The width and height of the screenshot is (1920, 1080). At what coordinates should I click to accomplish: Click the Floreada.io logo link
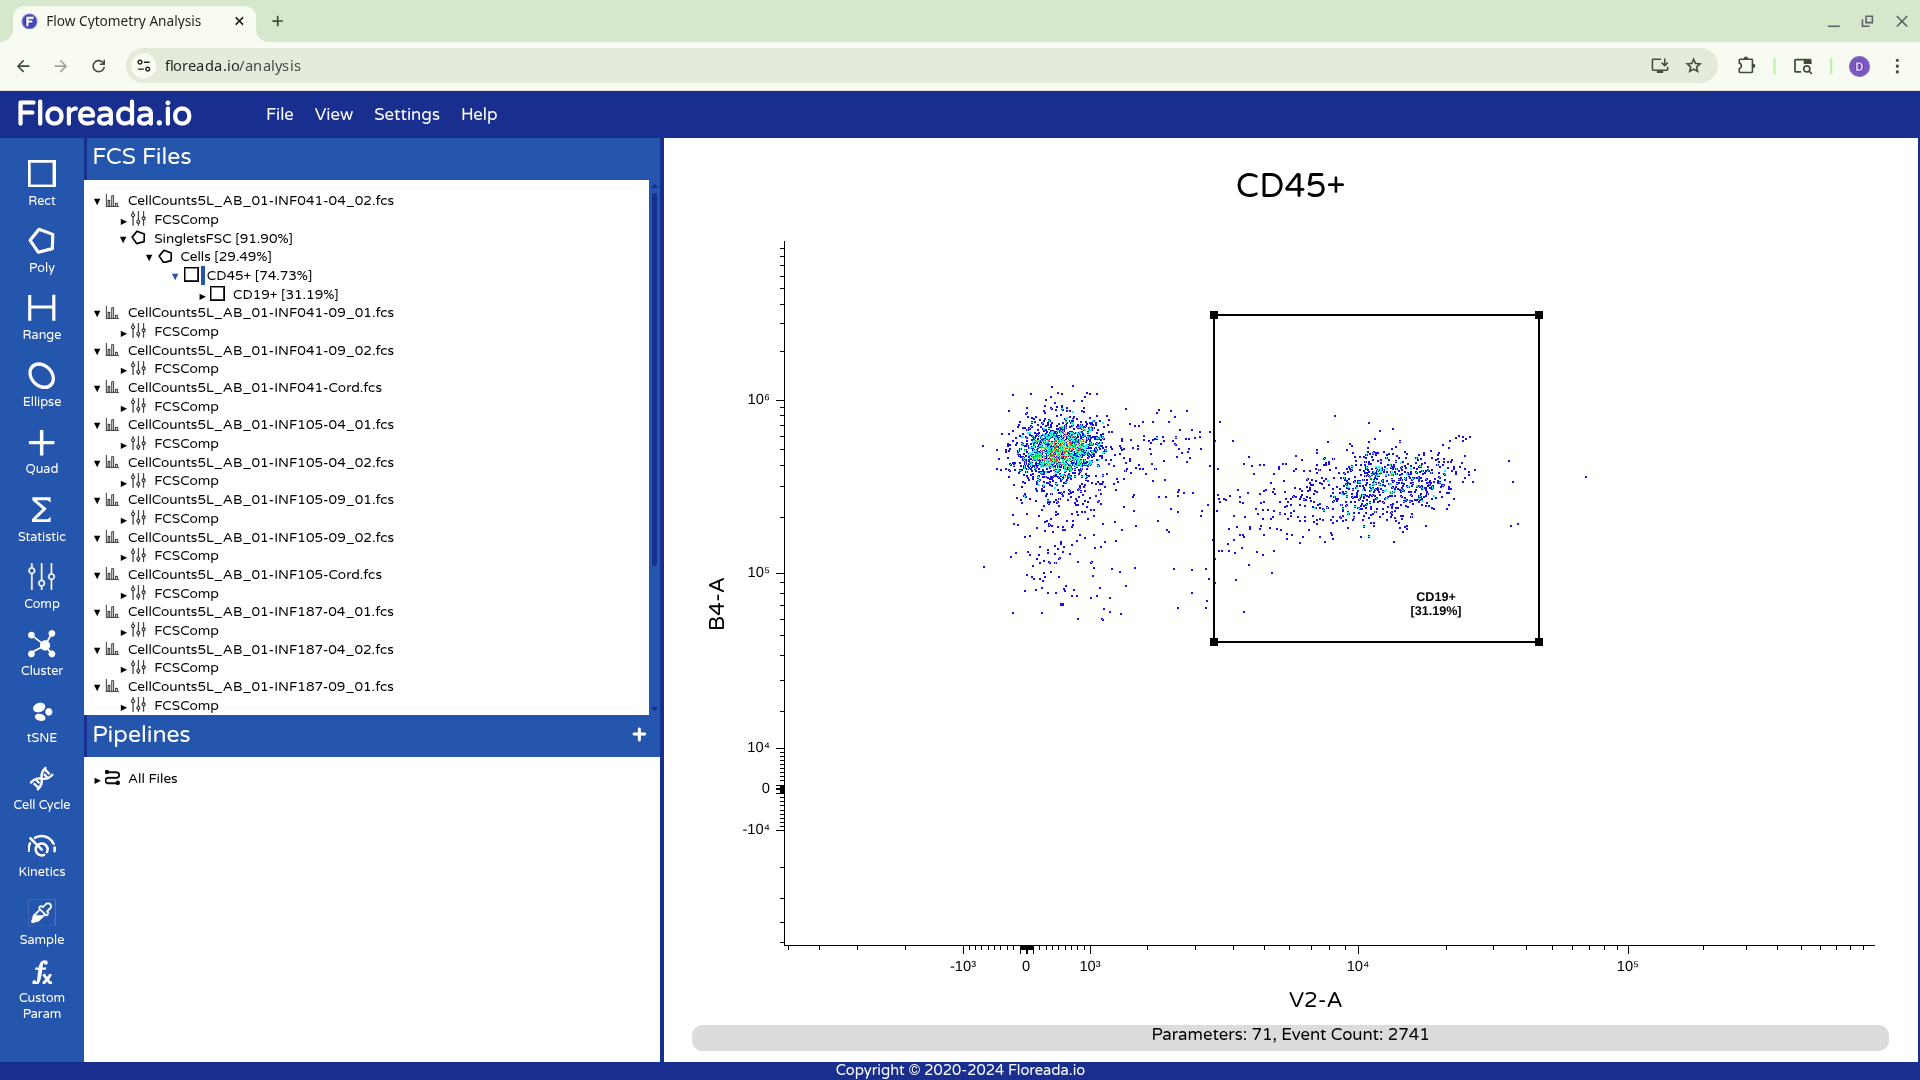click(104, 114)
